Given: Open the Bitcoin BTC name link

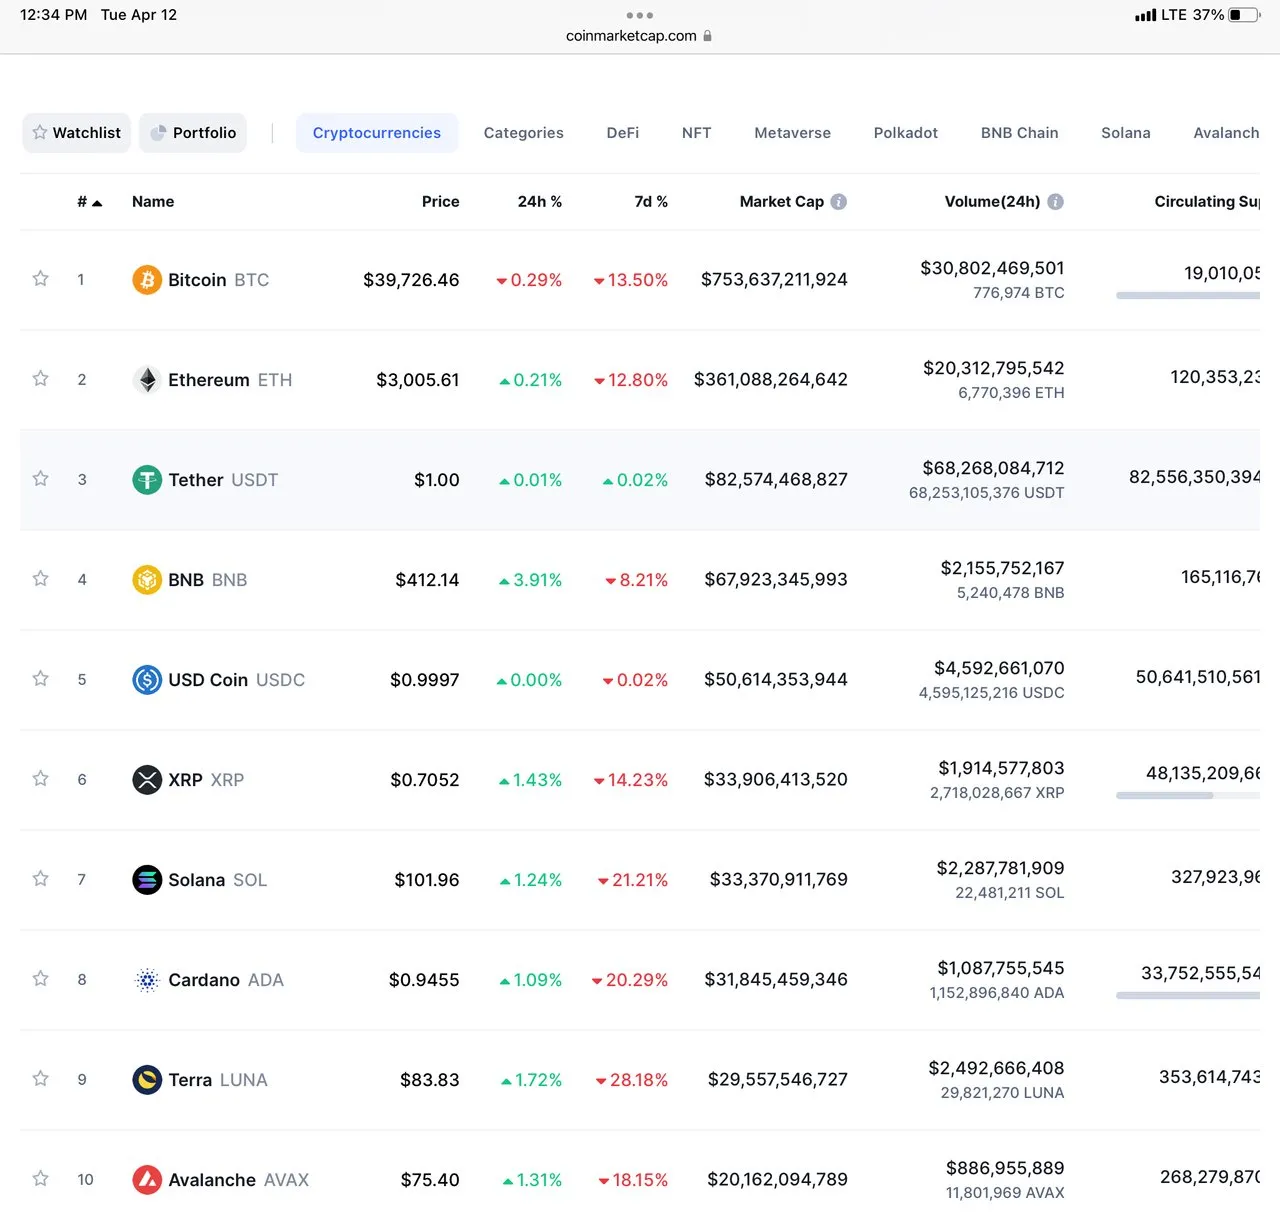Looking at the screenshot, I should tap(219, 280).
